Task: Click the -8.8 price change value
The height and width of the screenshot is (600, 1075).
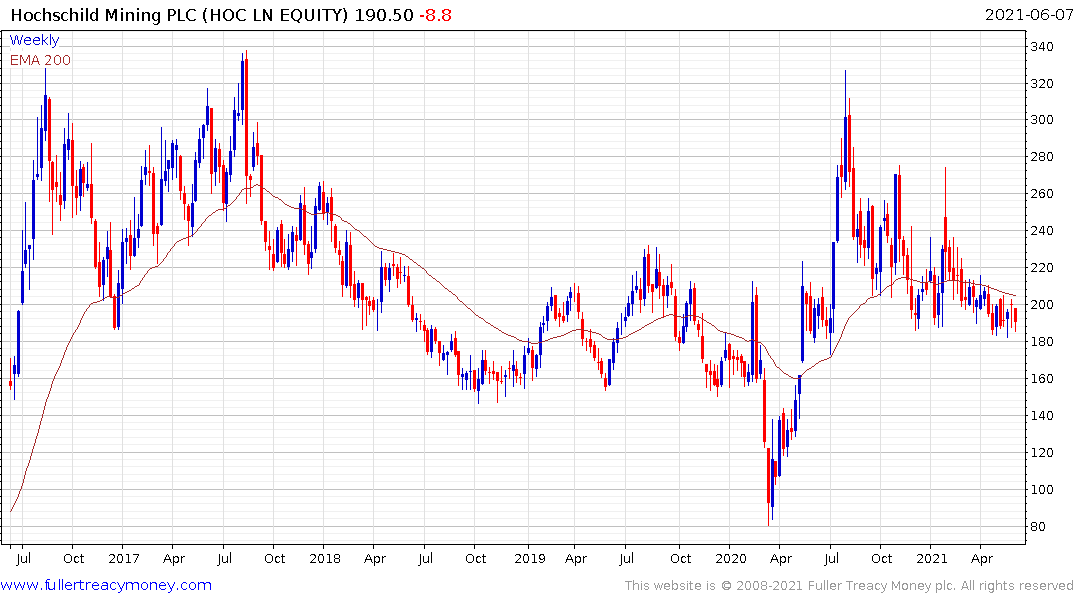Action: 435,15
